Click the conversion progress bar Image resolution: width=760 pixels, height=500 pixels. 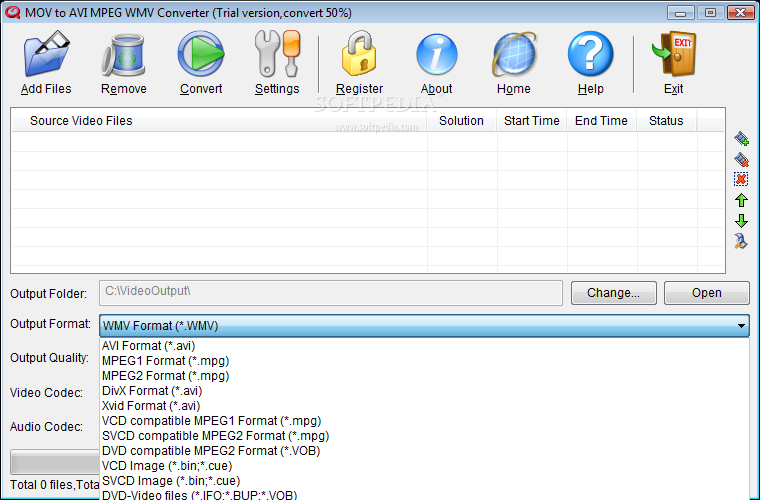(x=55, y=462)
